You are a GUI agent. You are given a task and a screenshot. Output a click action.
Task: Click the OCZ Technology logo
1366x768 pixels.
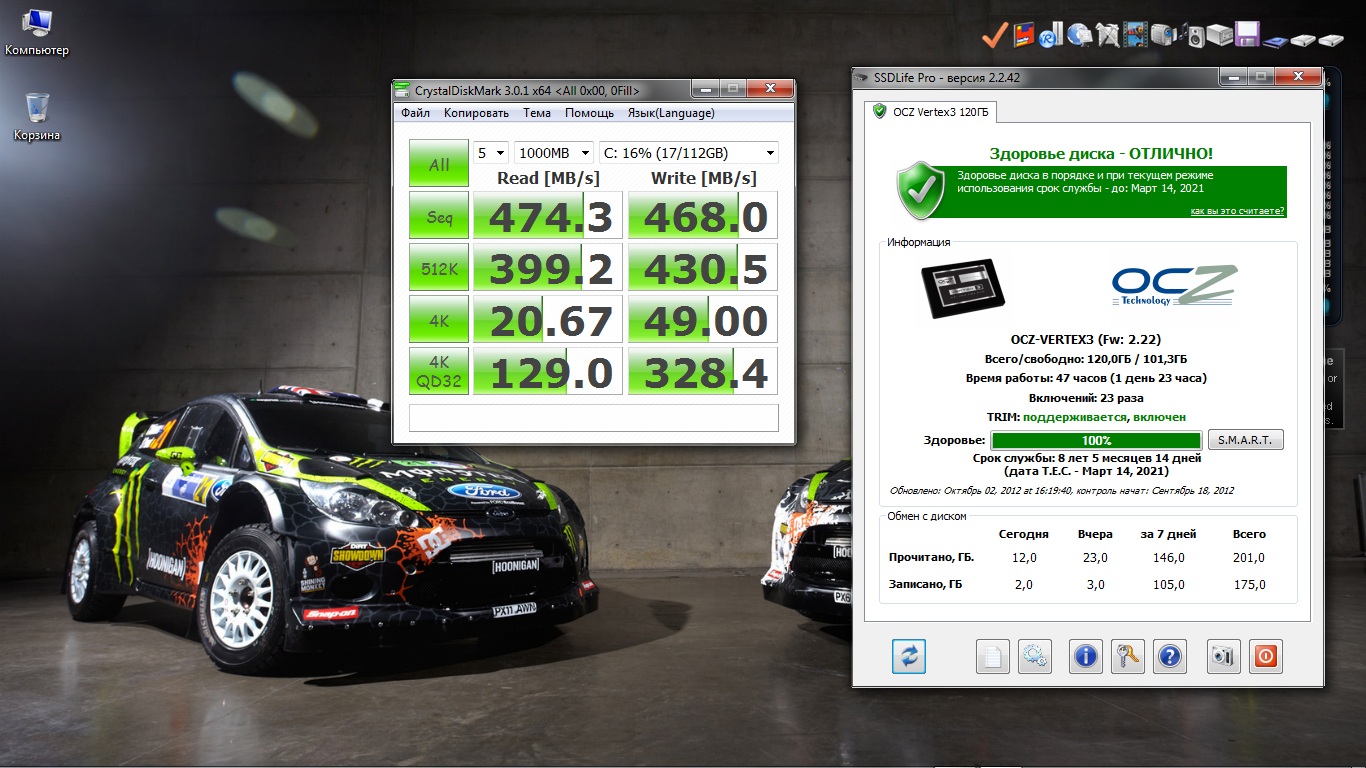tap(1175, 286)
